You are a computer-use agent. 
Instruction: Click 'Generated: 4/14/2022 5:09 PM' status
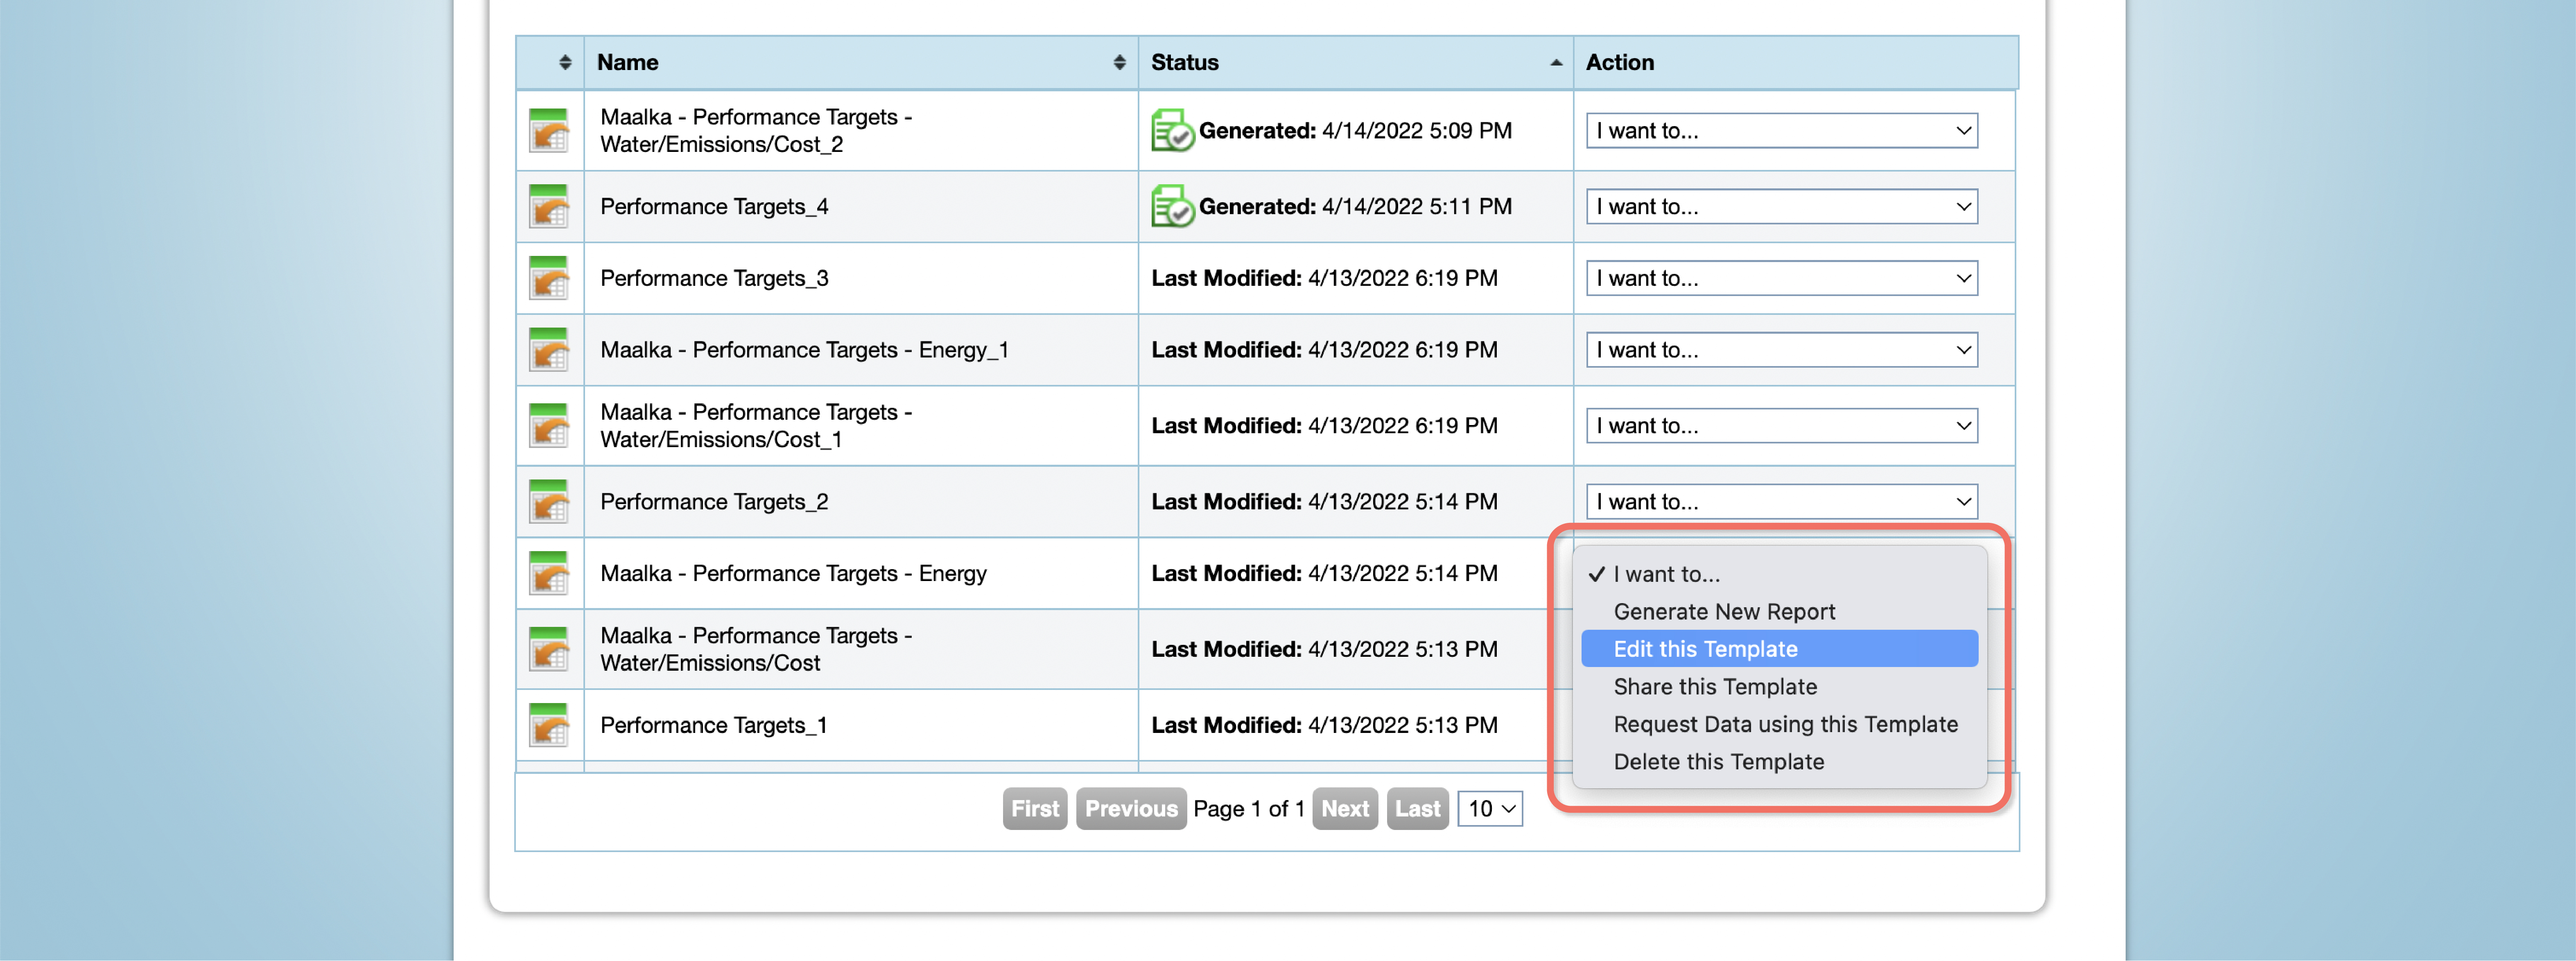click(x=1355, y=131)
